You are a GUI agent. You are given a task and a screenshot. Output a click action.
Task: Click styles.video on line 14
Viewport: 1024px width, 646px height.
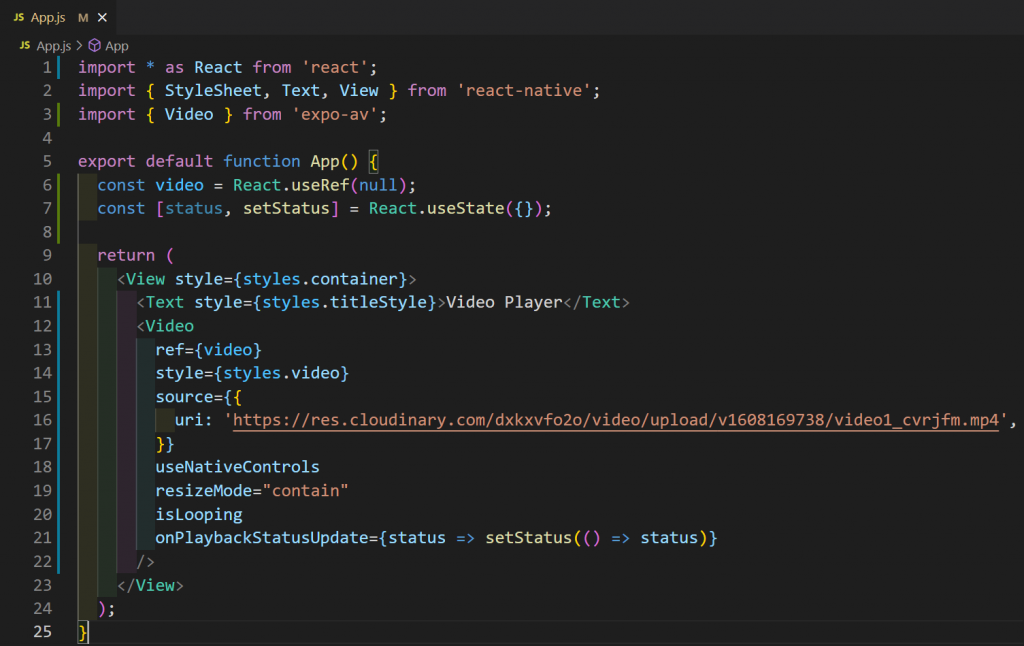tap(281, 373)
